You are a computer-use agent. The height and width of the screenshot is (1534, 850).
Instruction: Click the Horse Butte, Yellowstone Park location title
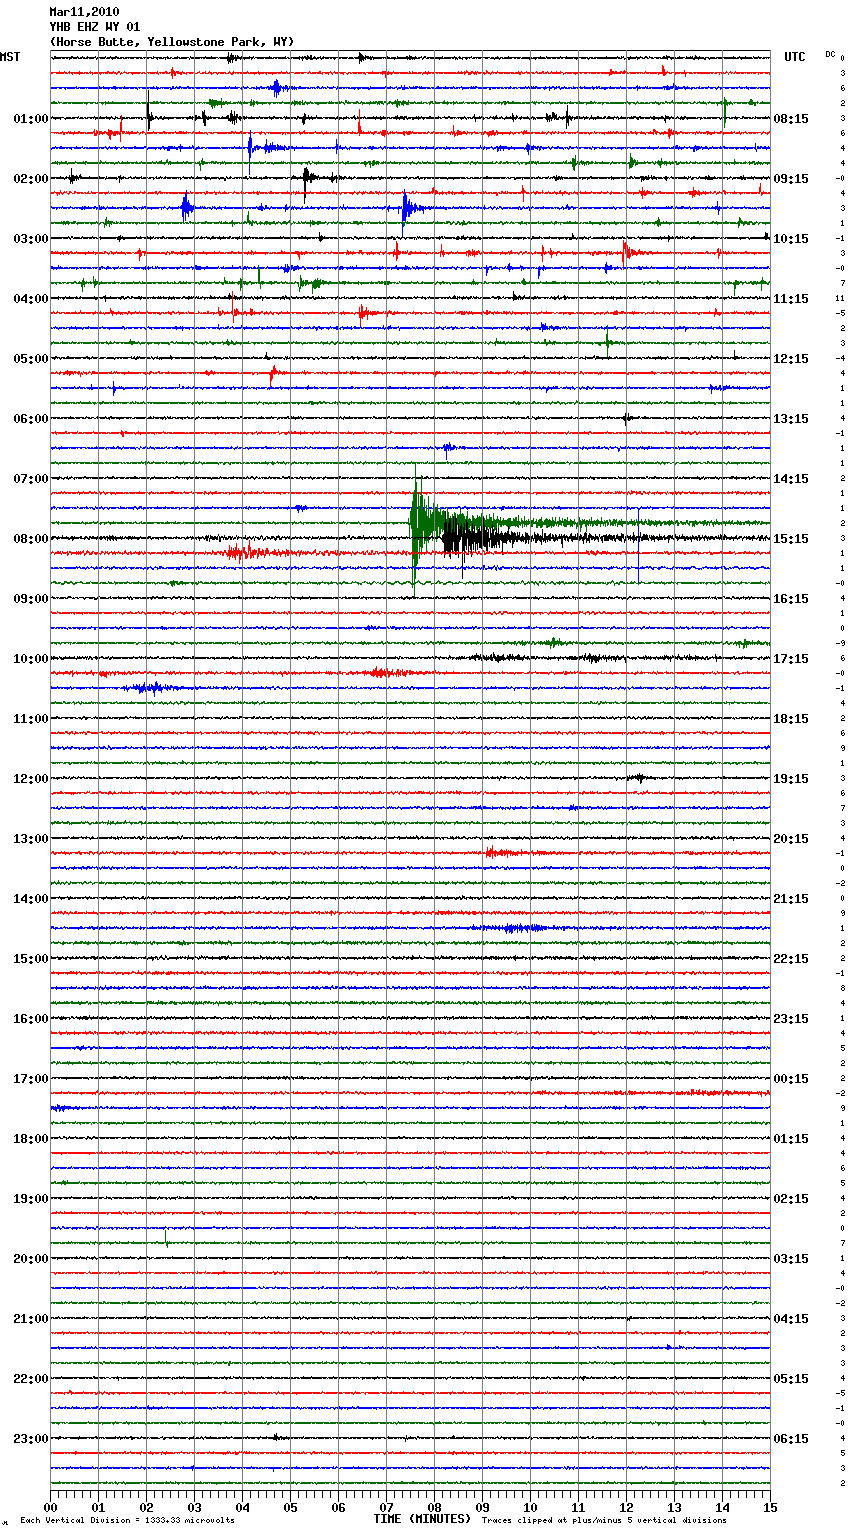172,42
